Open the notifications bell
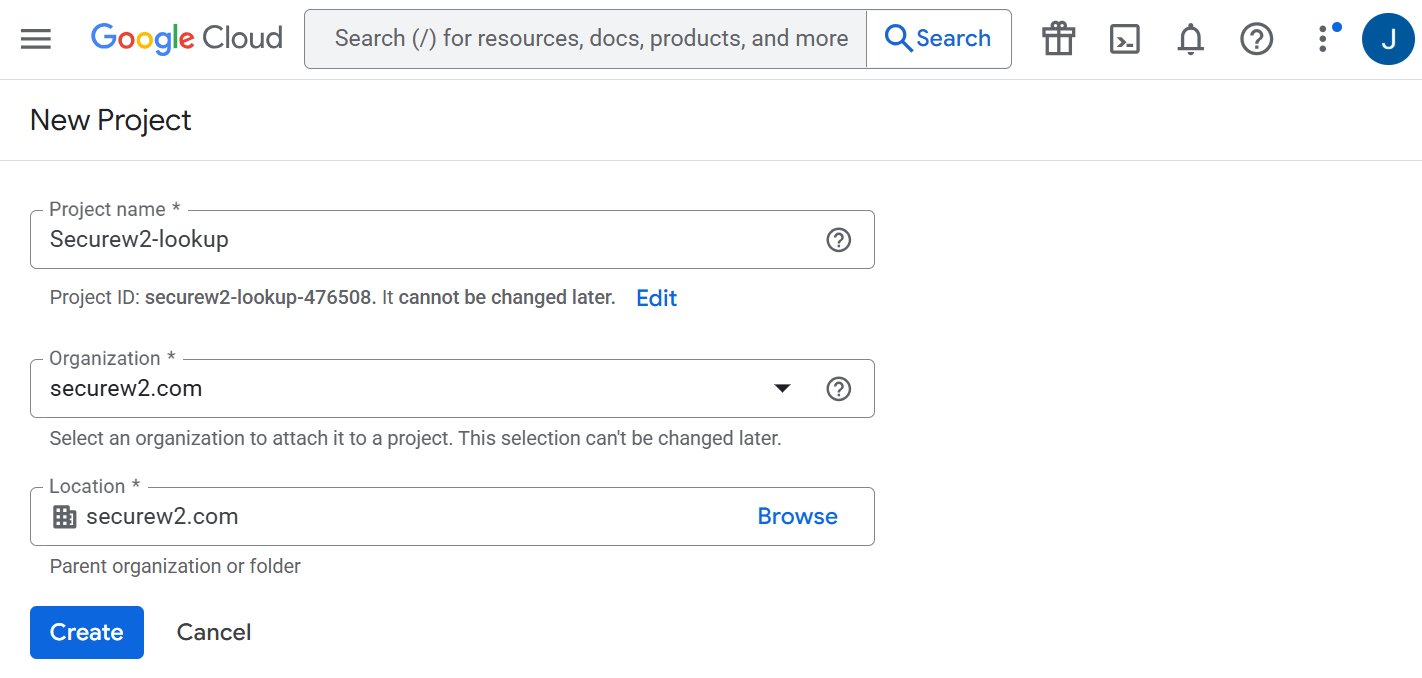Screen dimensions: 1422x678 coord(1190,39)
